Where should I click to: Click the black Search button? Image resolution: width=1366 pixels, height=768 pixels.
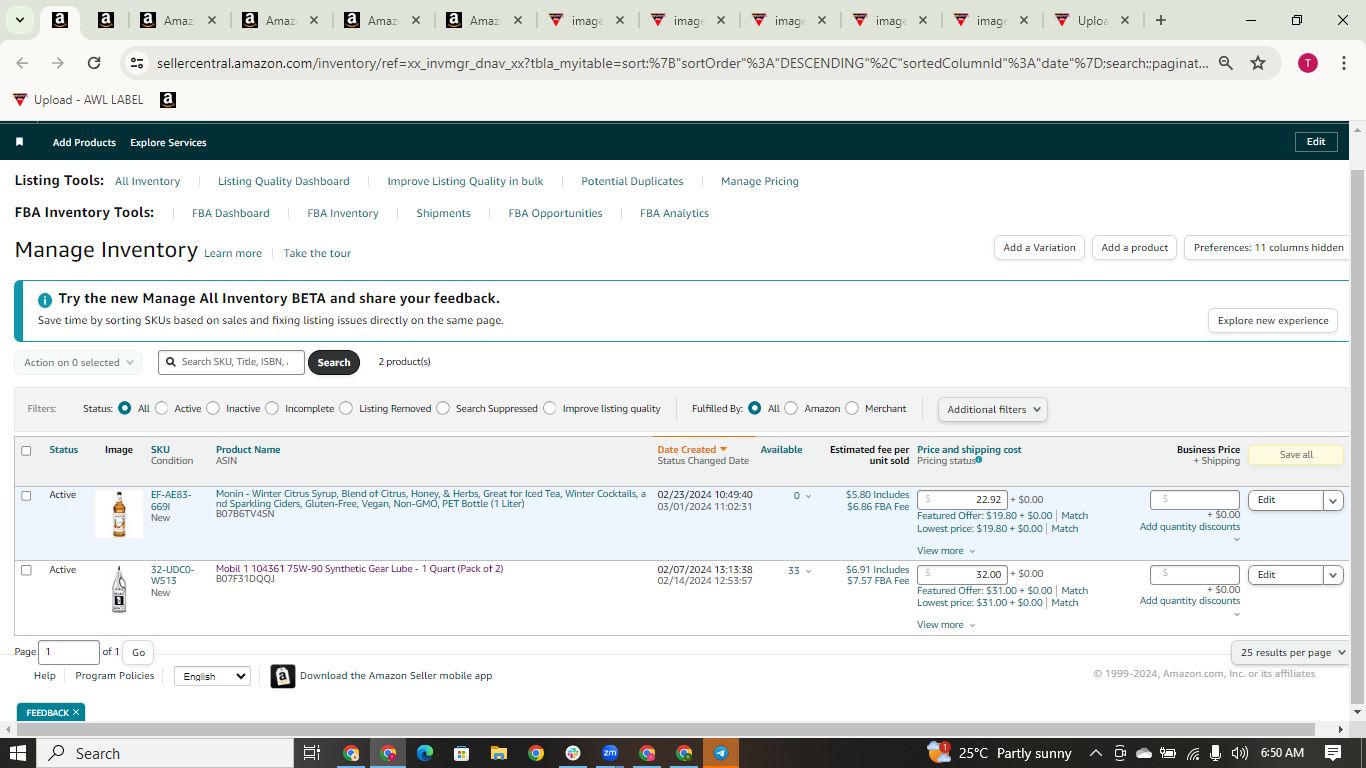click(x=334, y=362)
